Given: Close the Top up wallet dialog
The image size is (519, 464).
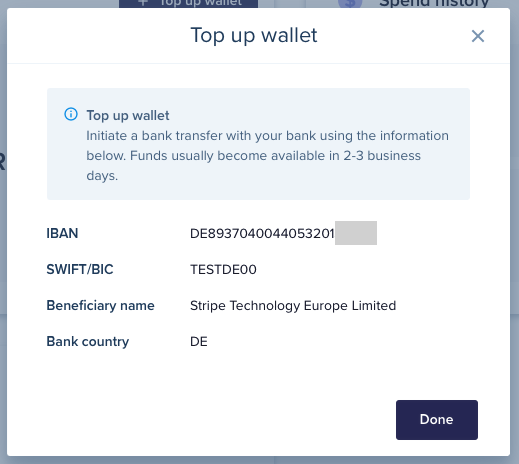Looking at the screenshot, I should click(x=478, y=36).
